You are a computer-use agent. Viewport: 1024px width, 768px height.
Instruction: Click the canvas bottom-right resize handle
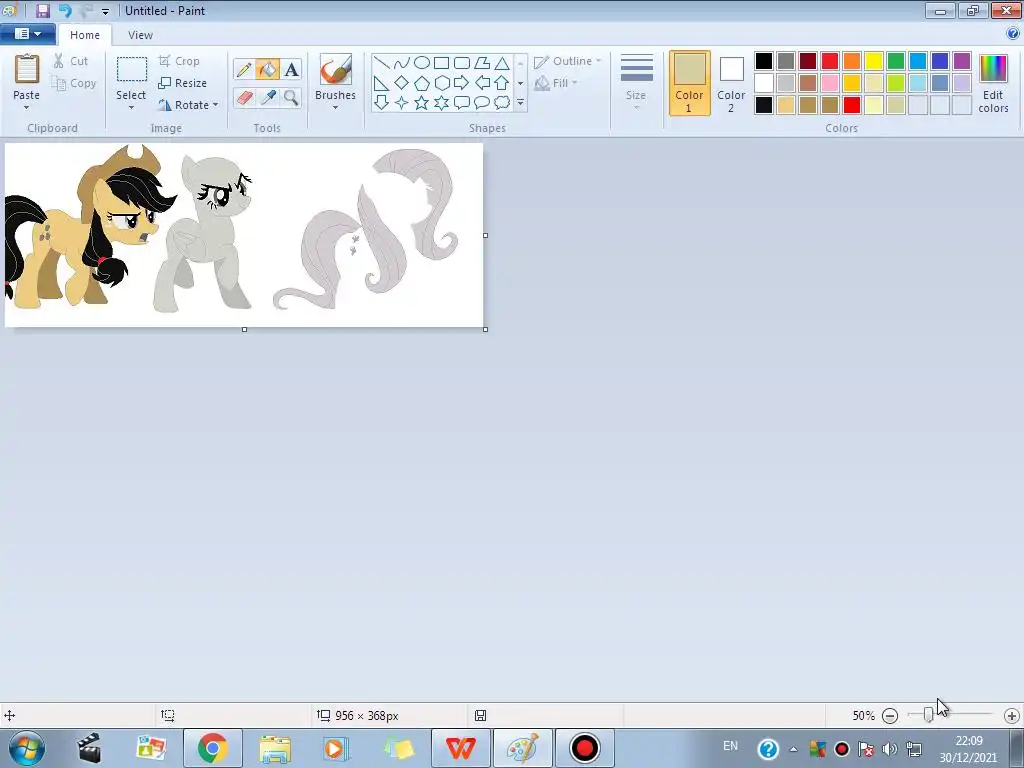point(485,329)
